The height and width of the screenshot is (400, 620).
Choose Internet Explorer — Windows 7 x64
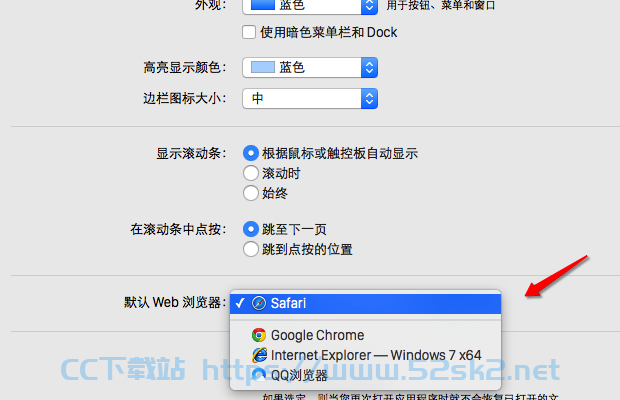(365, 355)
